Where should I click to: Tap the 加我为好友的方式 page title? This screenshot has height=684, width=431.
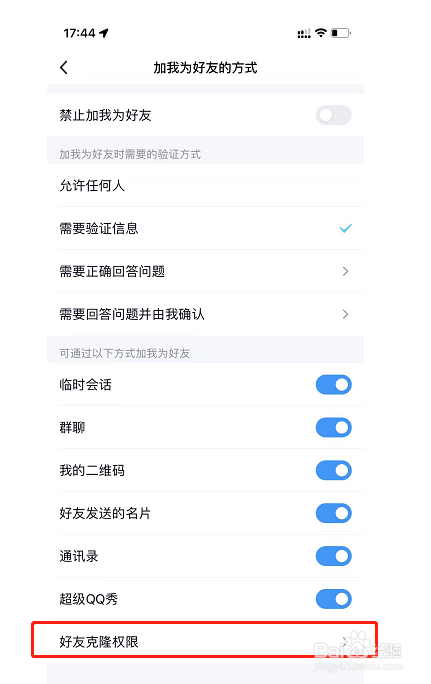tap(205, 68)
